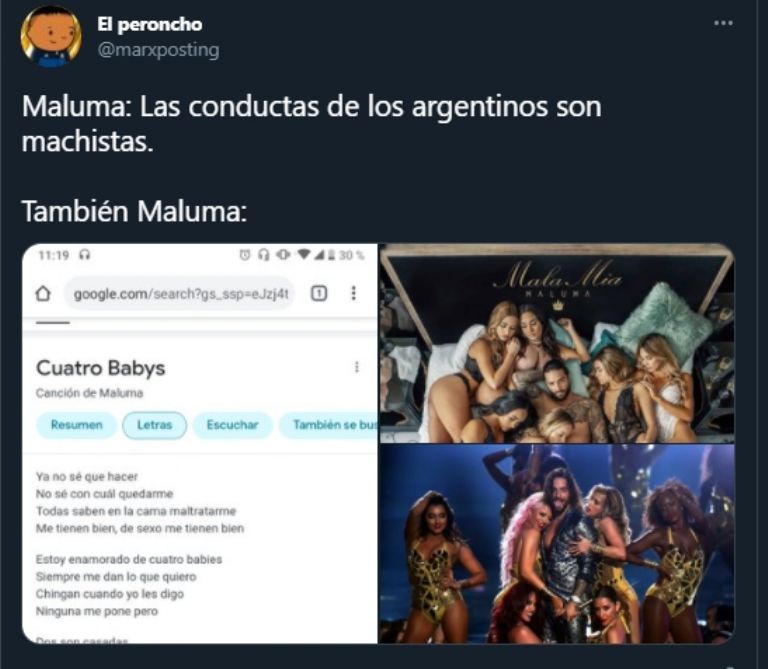The width and height of the screenshot is (768, 669).
Task: Click El peroncho's profile avatar
Action: pyautogui.click(x=51, y=36)
